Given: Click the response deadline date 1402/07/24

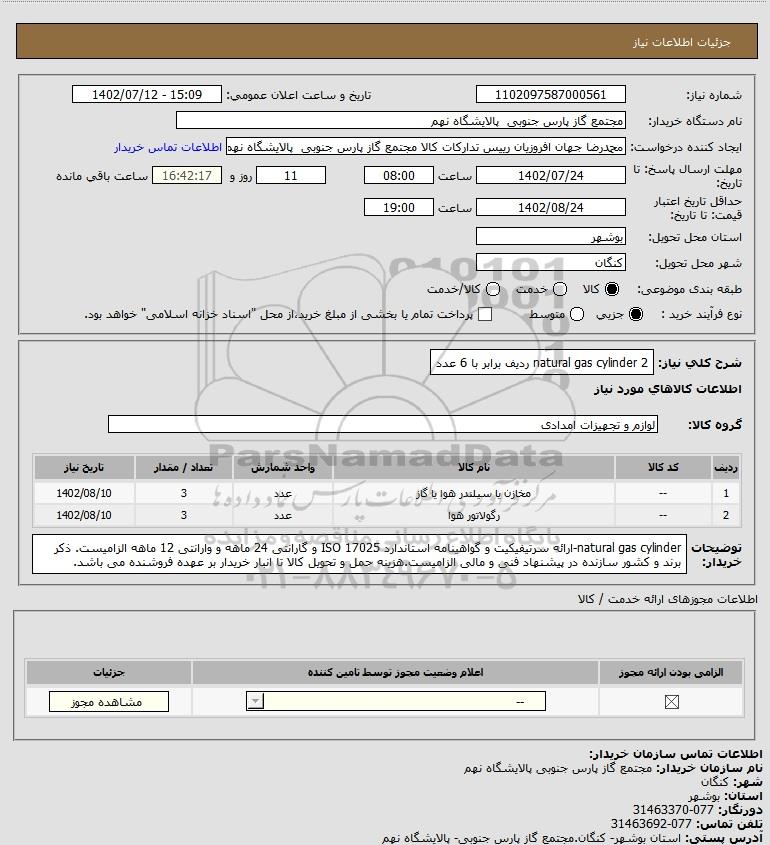Looking at the screenshot, I should tap(551, 176).
